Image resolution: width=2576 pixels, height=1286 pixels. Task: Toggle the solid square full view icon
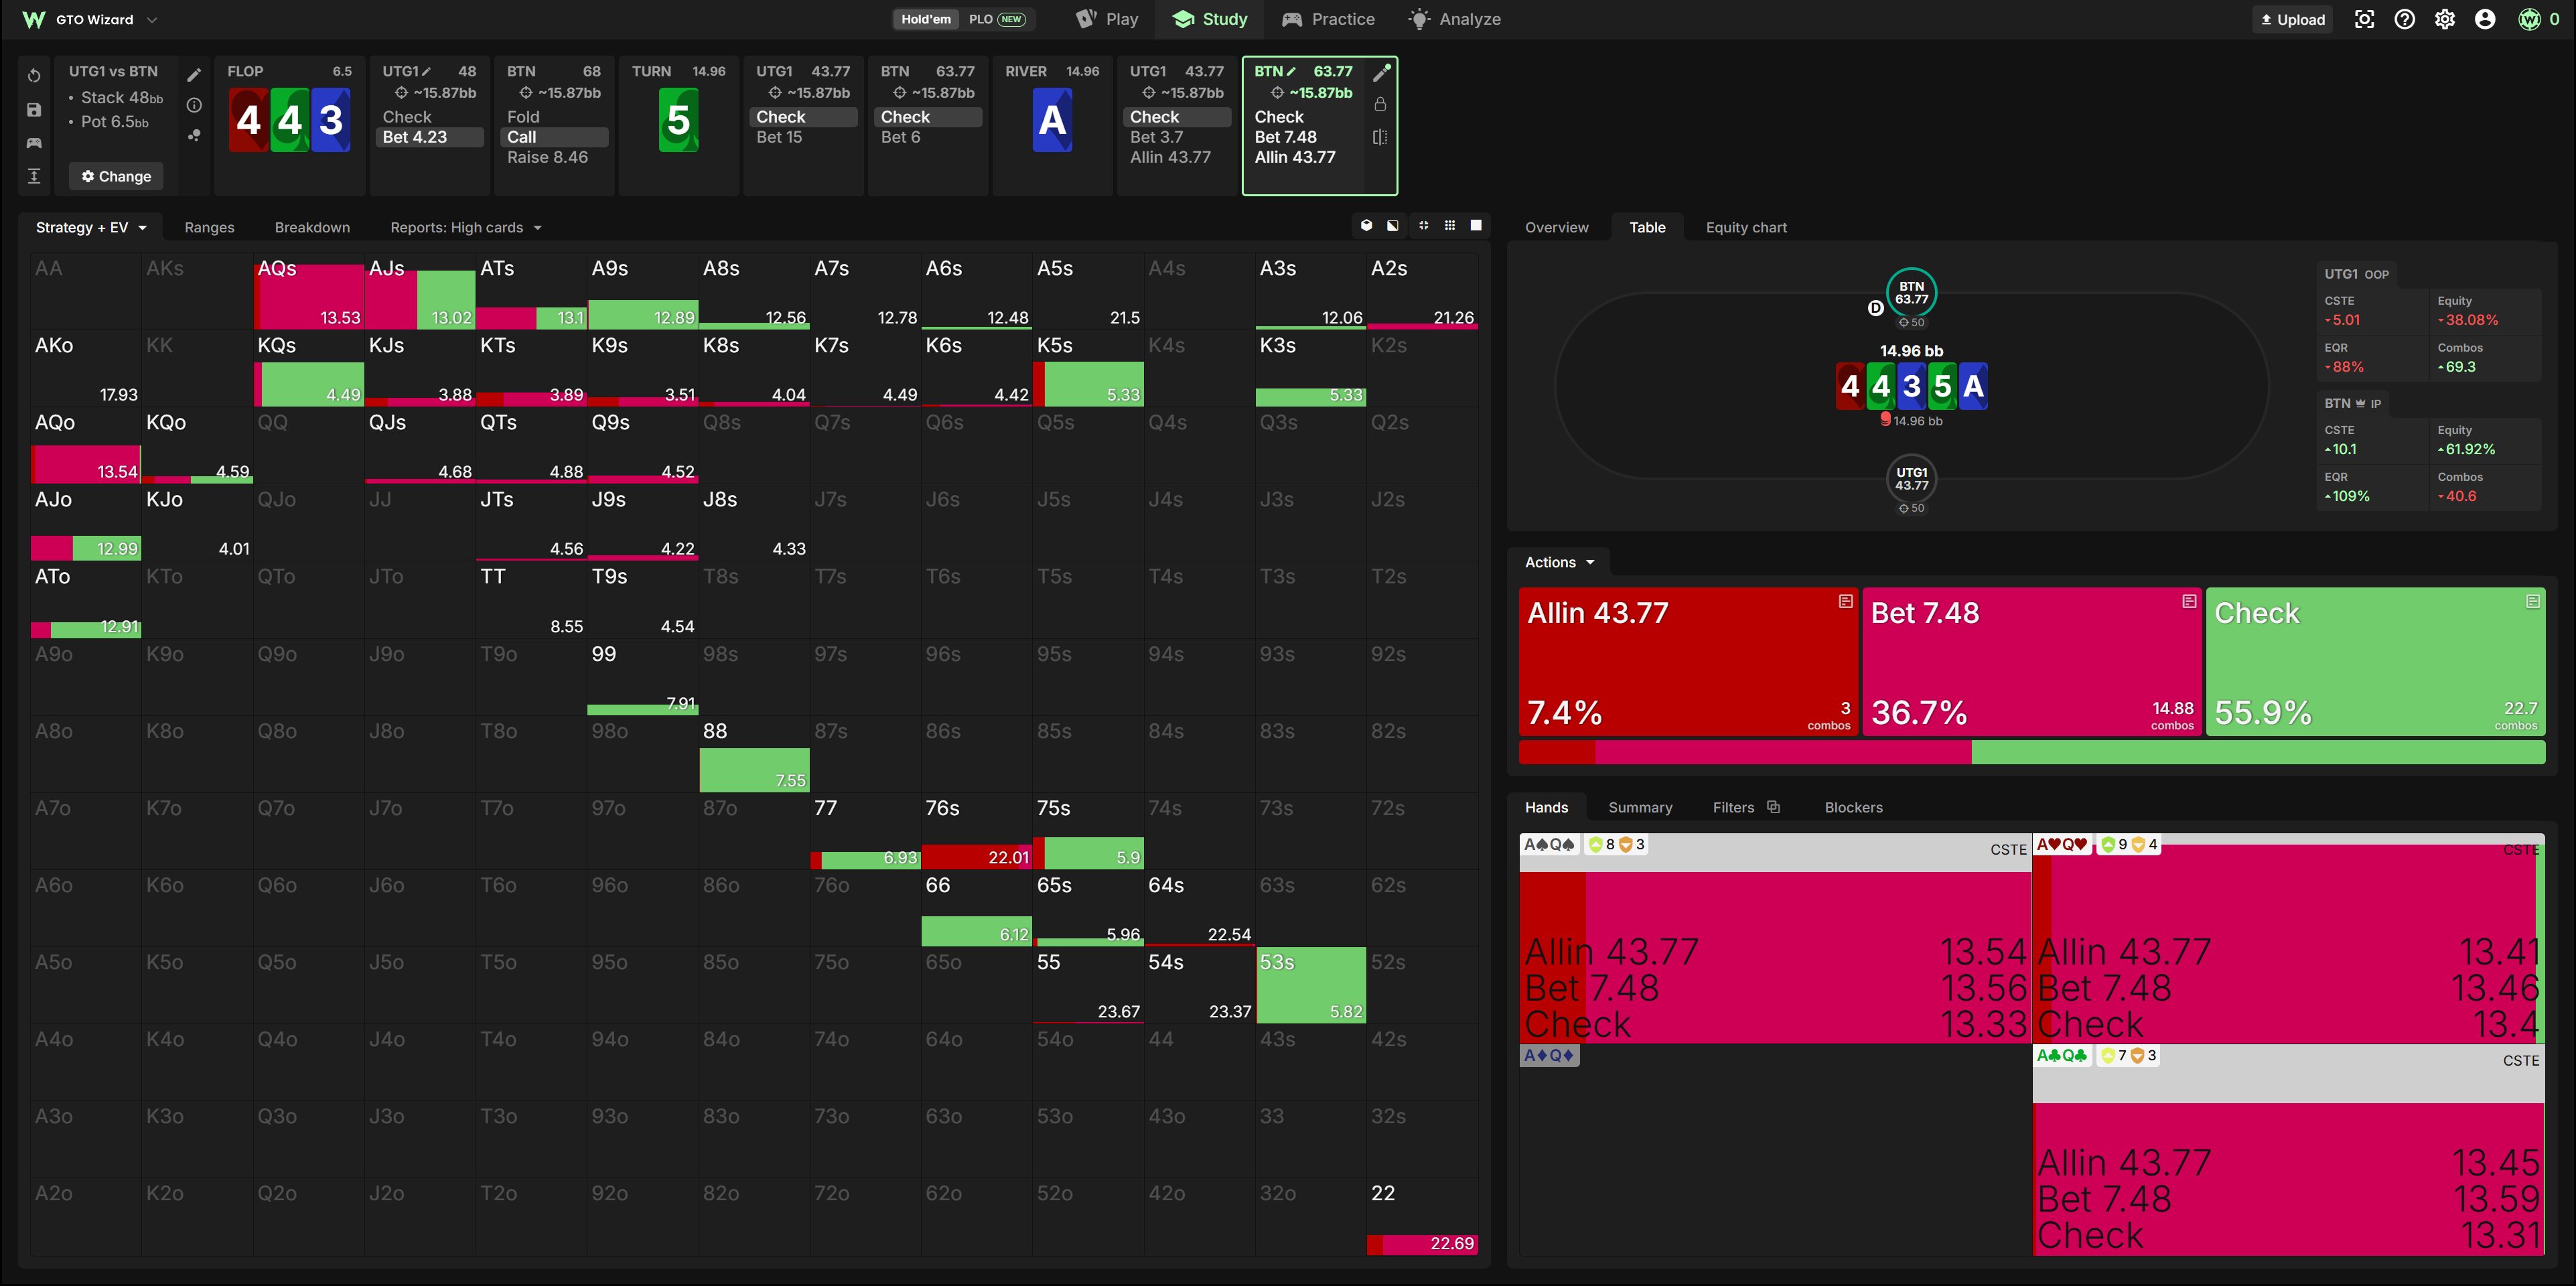(x=1476, y=226)
